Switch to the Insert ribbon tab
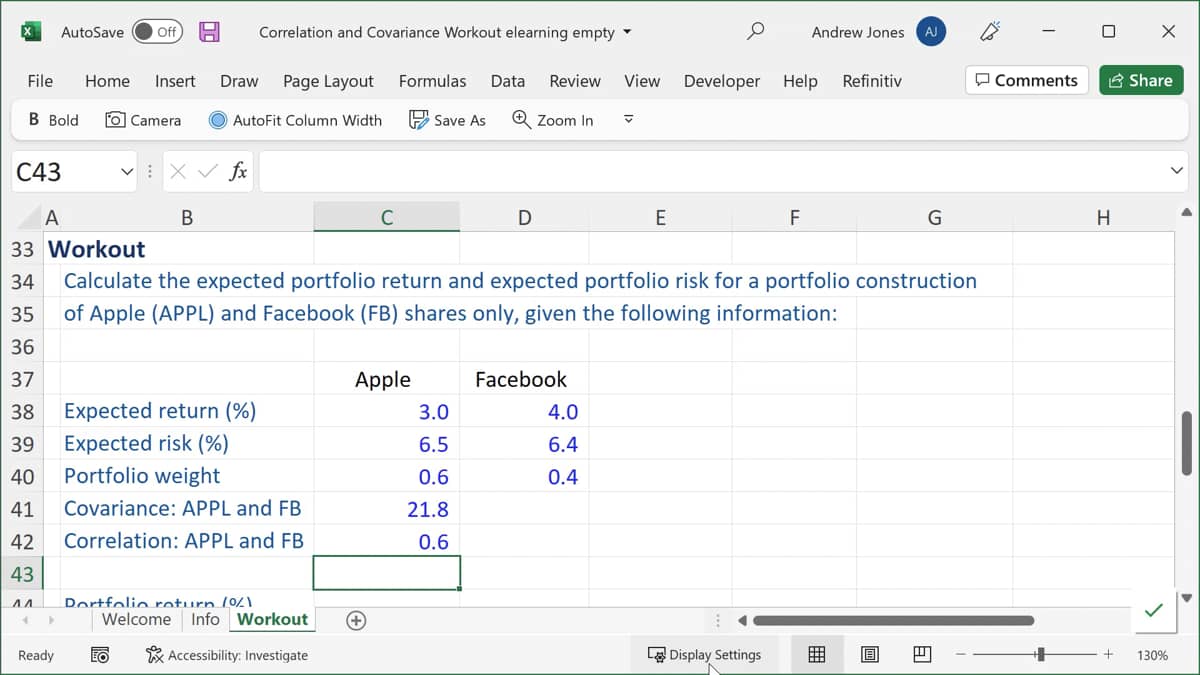 coord(175,81)
